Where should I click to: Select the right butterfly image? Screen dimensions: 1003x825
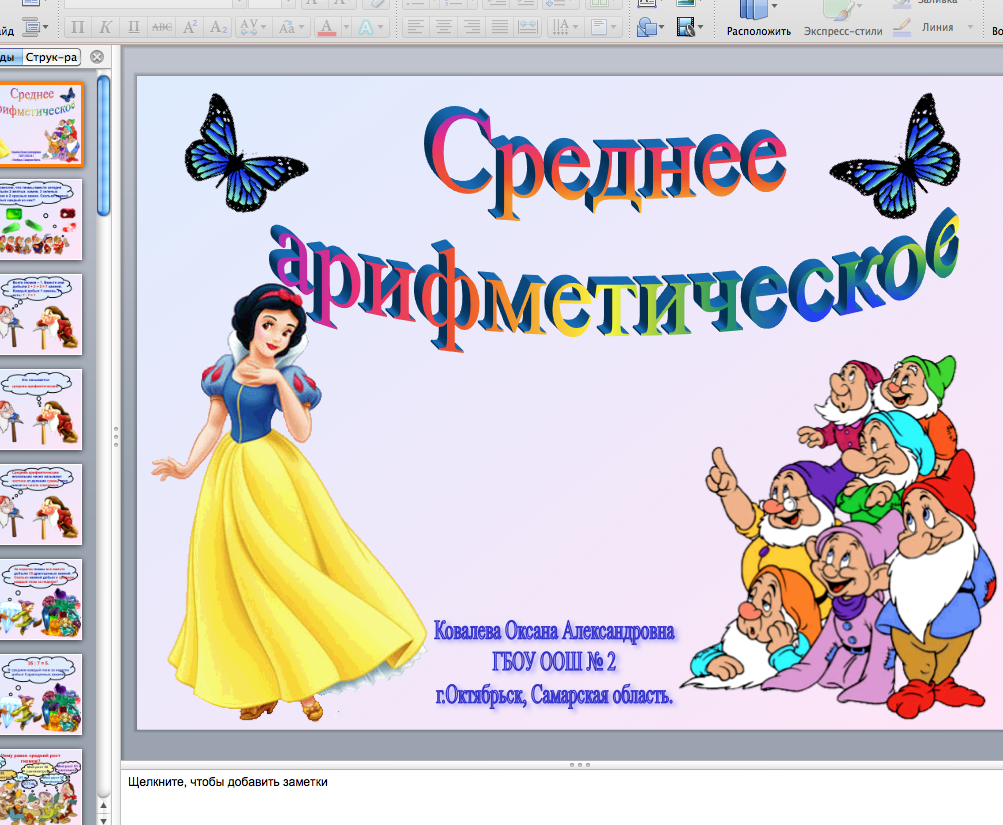pyautogui.click(x=896, y=155)
